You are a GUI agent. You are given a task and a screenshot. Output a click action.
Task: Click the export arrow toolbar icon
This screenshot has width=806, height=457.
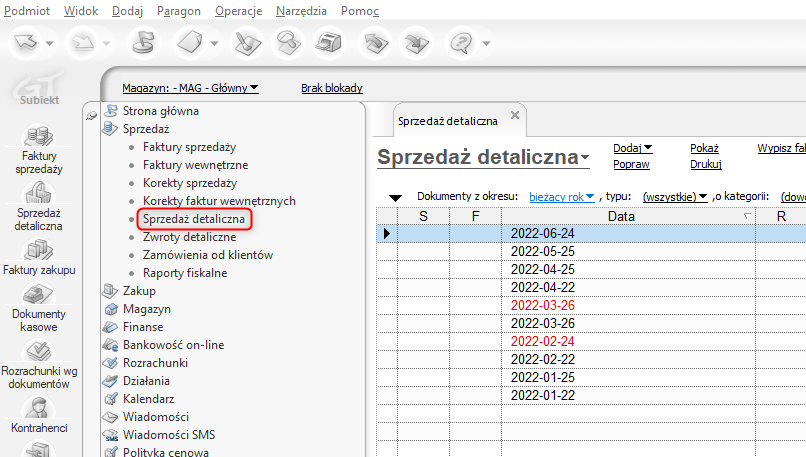pos(417,43)
